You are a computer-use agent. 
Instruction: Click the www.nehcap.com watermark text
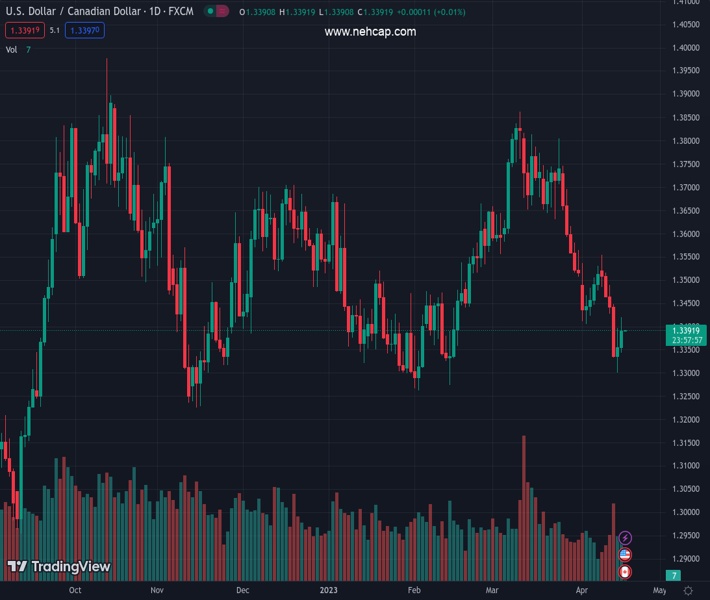click(x=370, y=32)
